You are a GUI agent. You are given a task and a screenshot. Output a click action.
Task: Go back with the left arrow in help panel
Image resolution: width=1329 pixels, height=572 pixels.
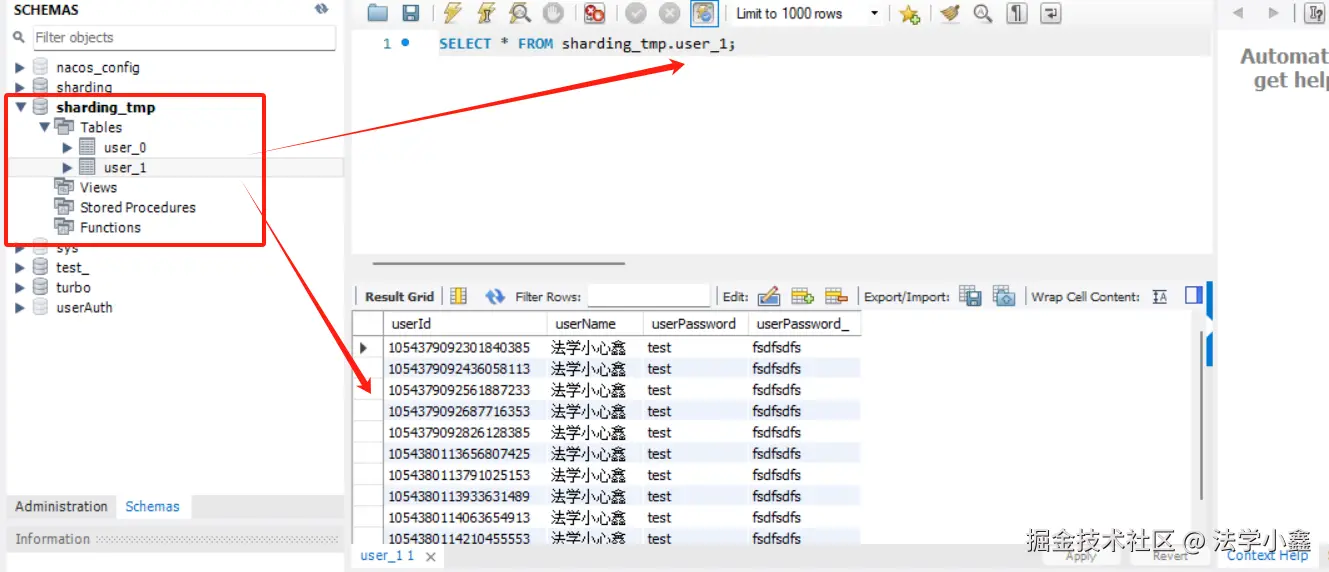point(1238,13)
